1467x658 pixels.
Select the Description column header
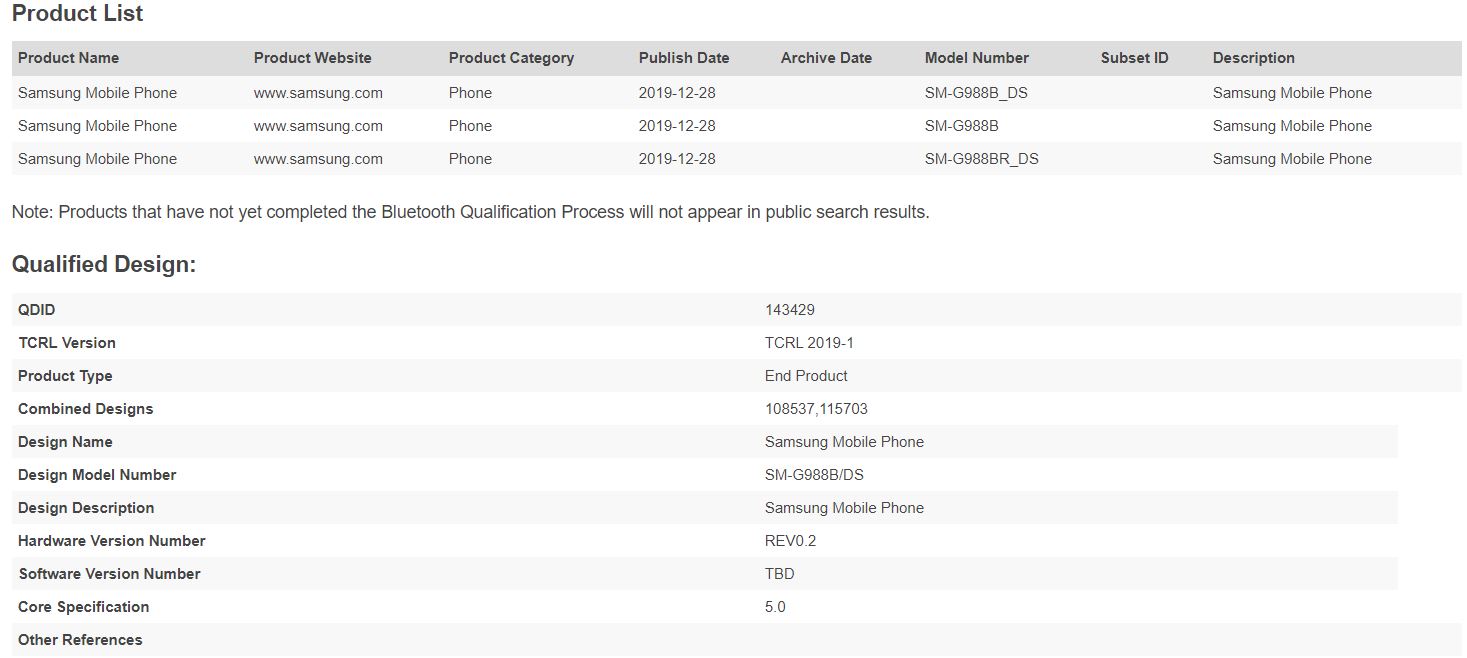tap(1253, 58)
